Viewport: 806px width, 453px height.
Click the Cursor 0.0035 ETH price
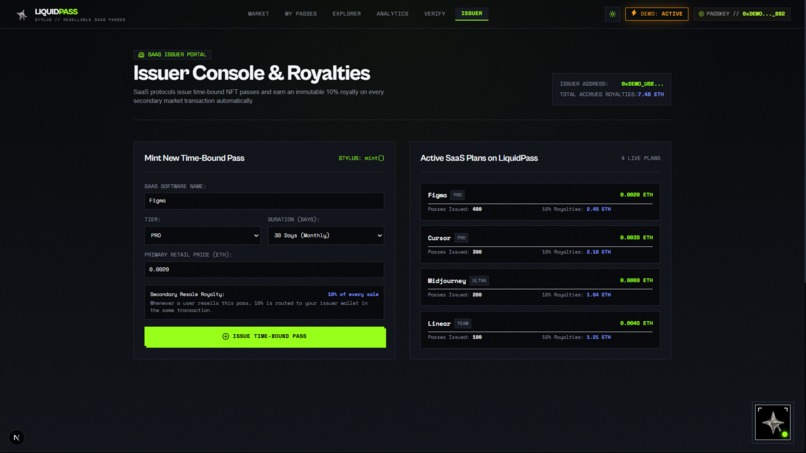pos(636,238)
